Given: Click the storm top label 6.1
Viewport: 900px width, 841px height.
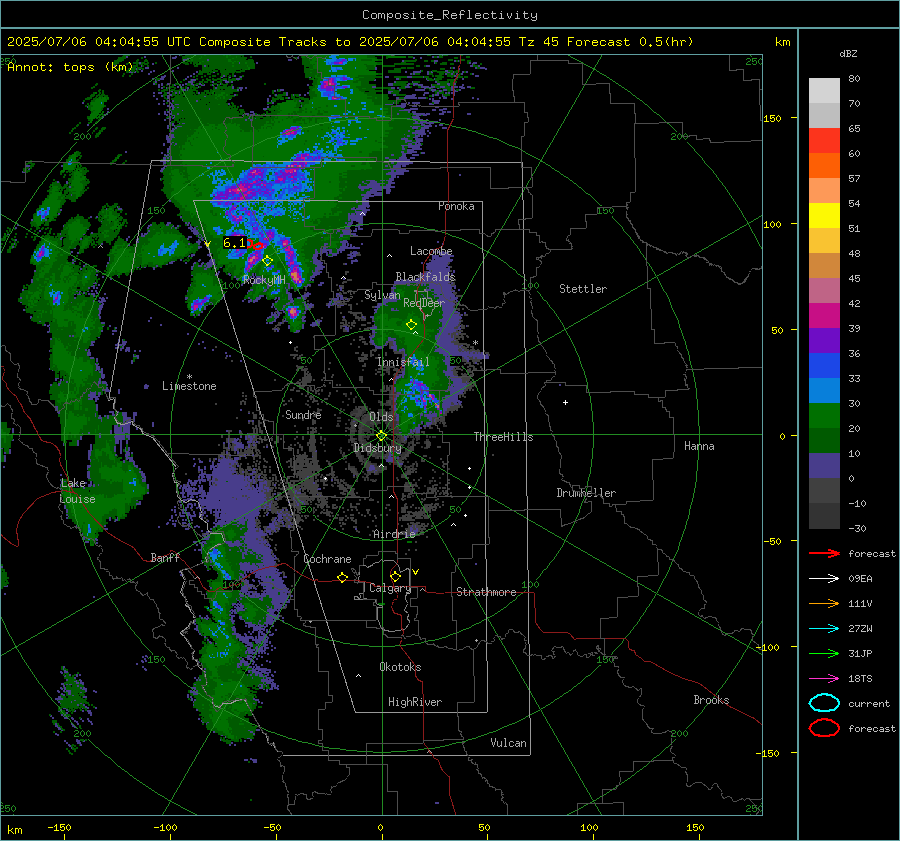Looking at the screenshot, I should pos(234,243).
